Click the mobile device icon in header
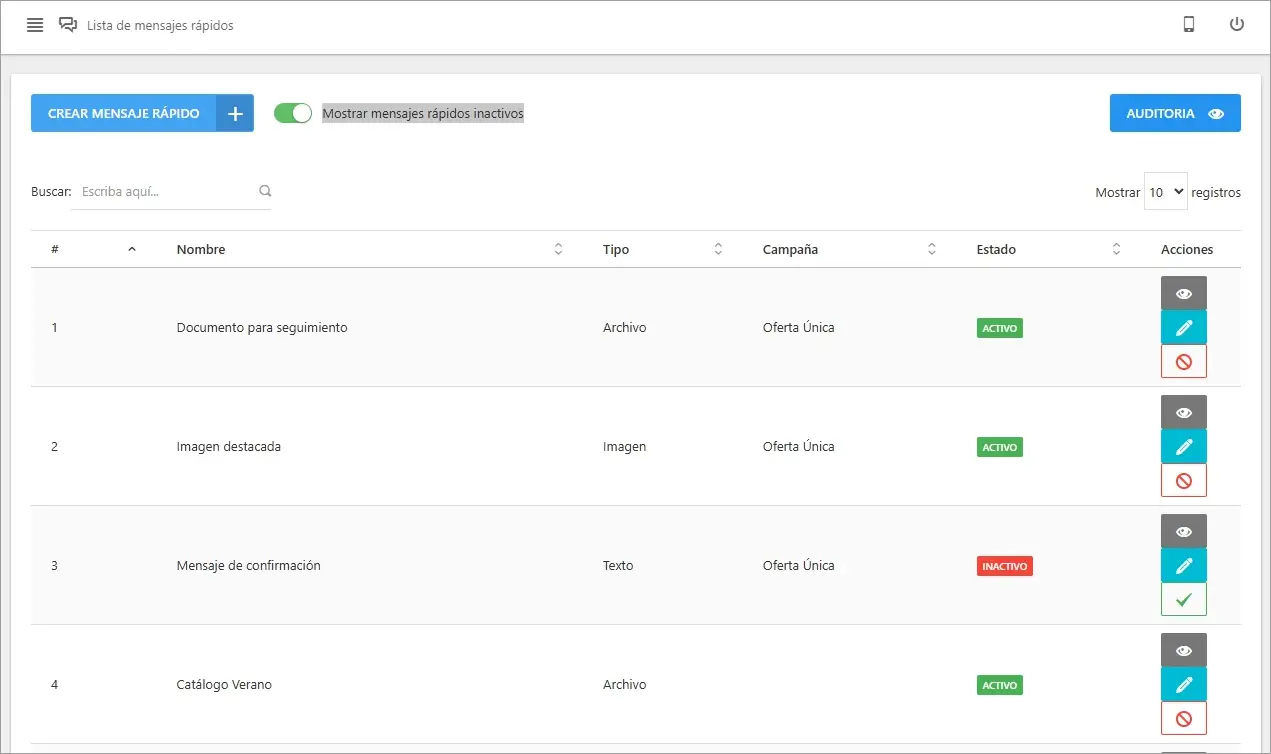 1189,25
